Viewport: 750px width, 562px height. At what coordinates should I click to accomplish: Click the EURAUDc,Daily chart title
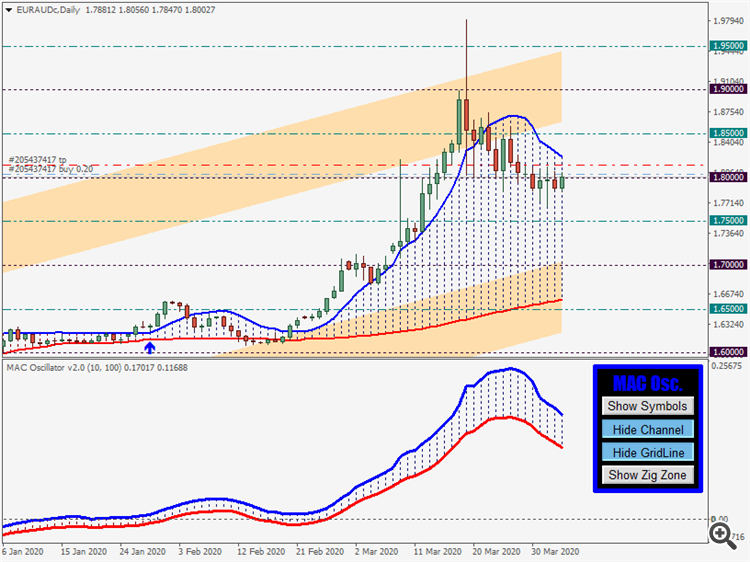[x=48, y=10]
